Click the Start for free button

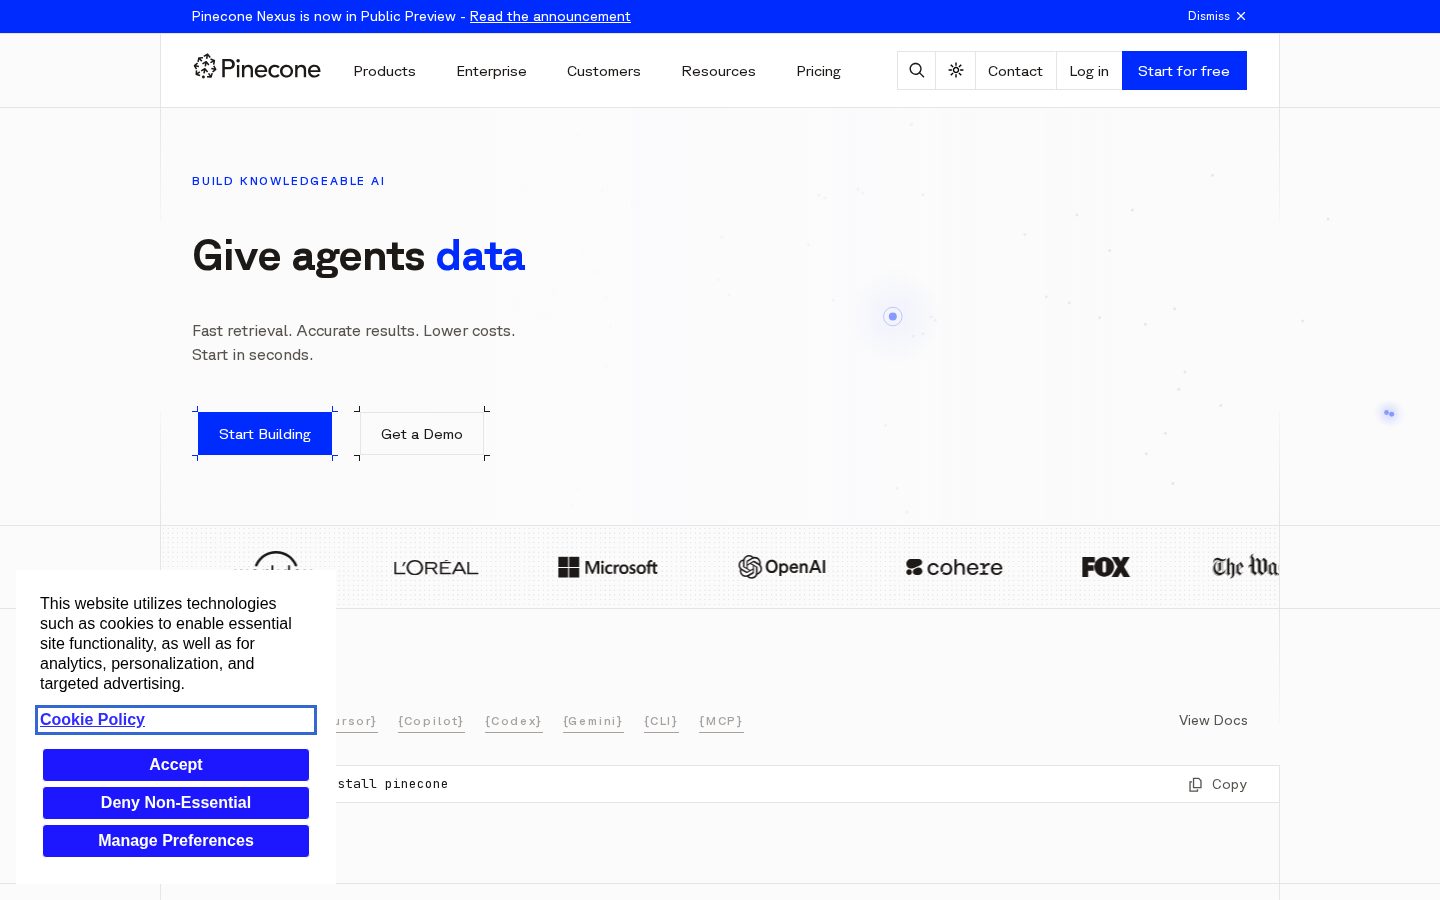point(1184,70)
